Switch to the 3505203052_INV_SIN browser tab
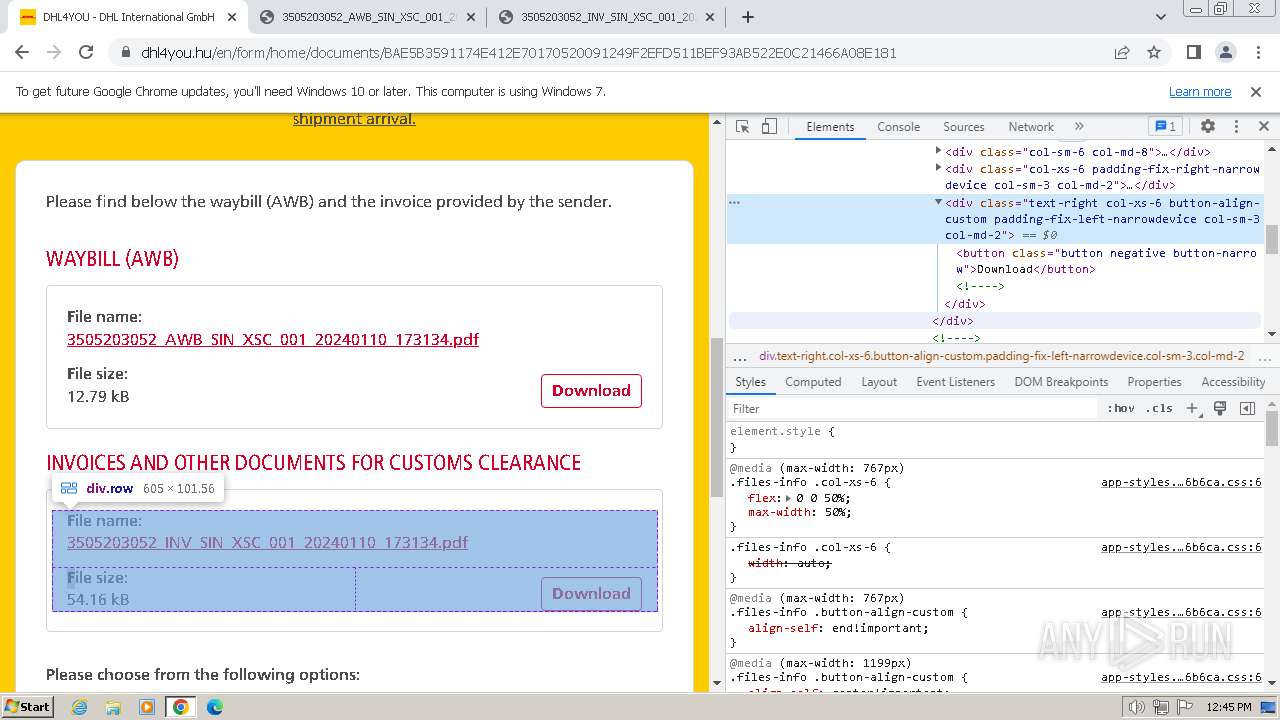This screenshot has height=720, width=1280. click(x=607, y=17)
